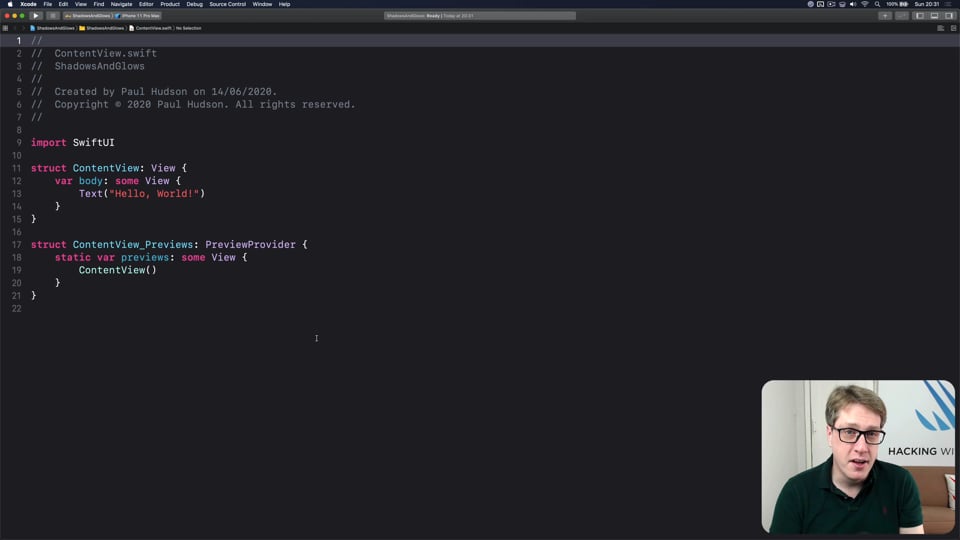
Task: Open the Editor menu
Action: click(x=146, y=4)
